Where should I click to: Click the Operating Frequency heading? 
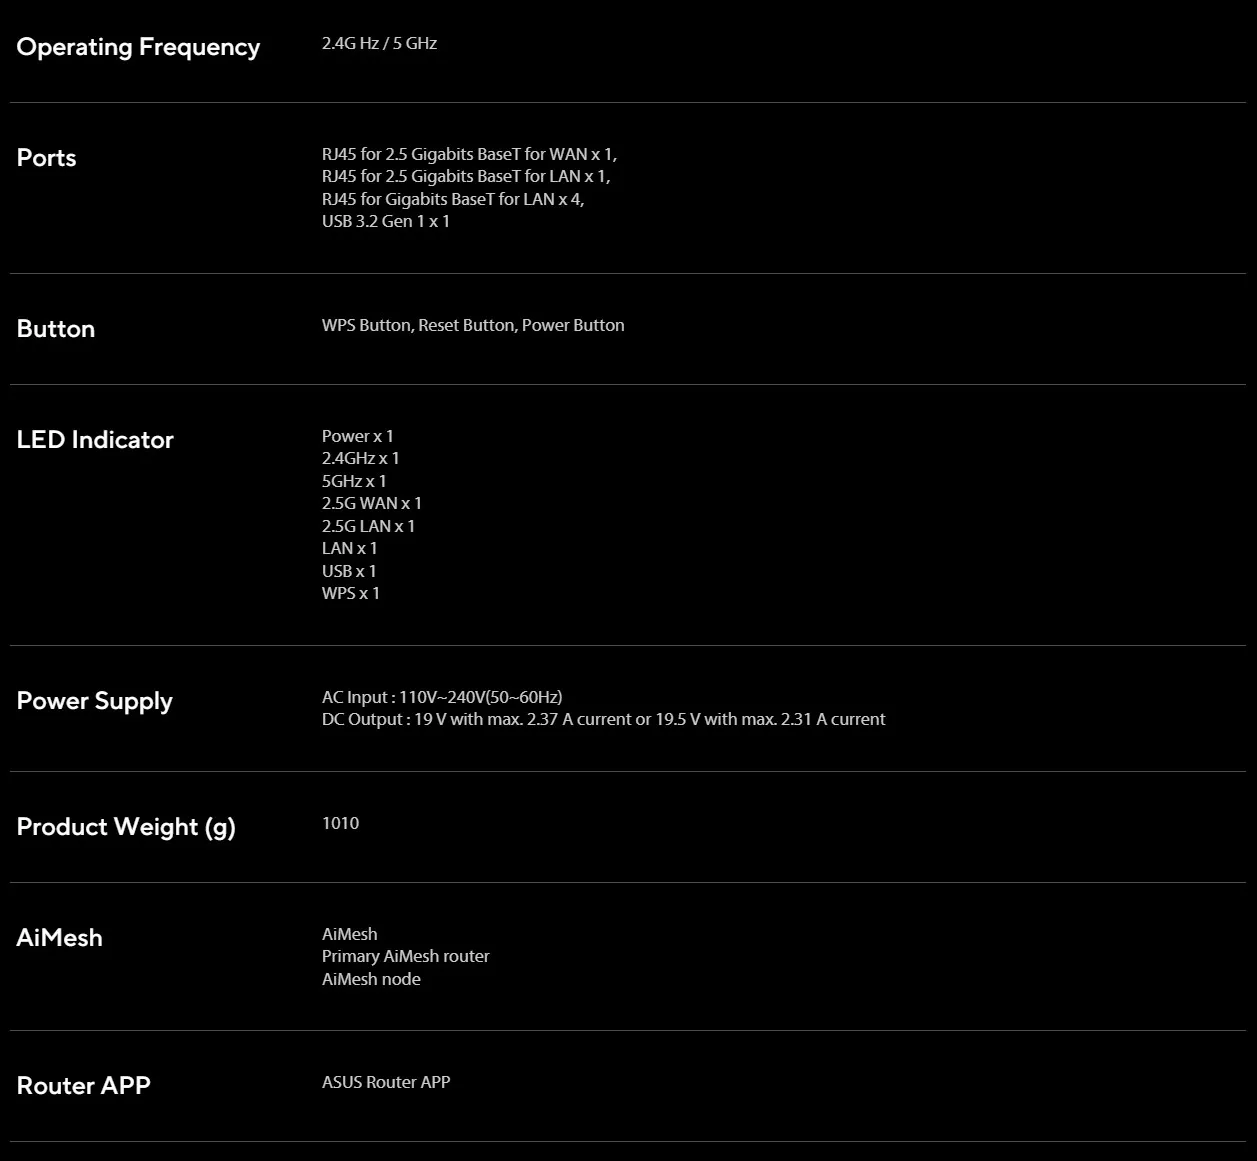[138, 47]
